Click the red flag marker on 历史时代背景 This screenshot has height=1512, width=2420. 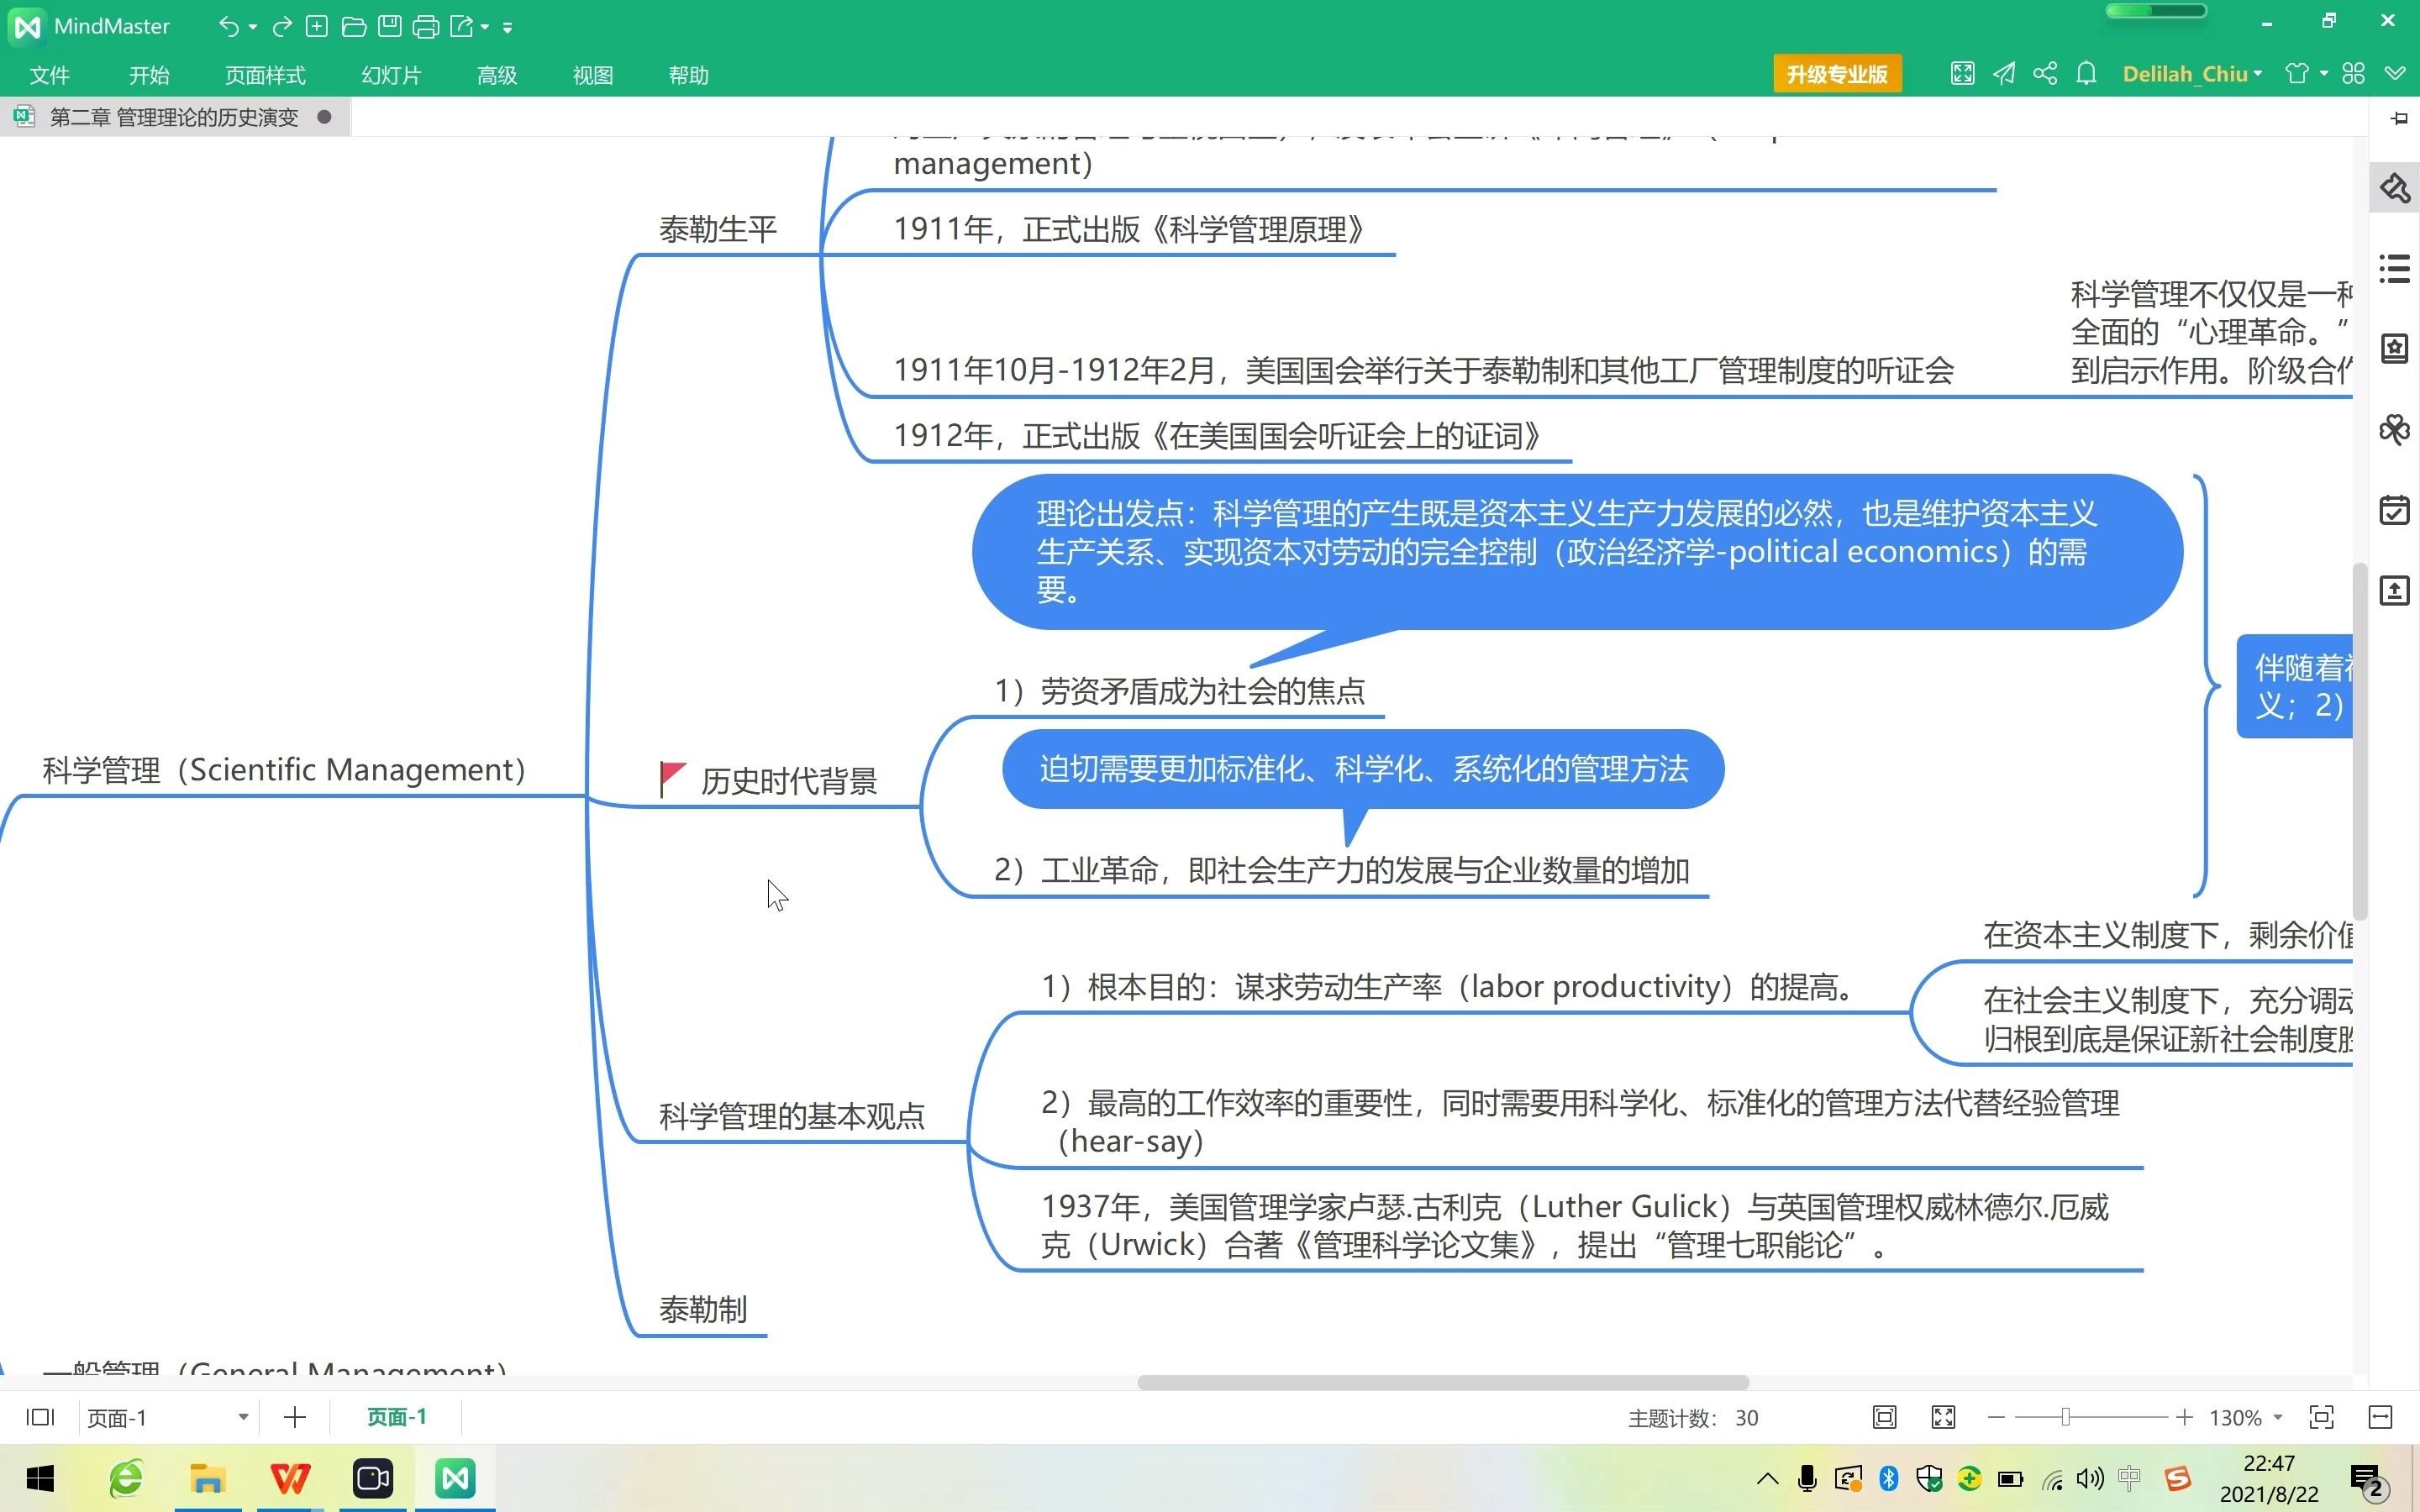pos(672,779)
